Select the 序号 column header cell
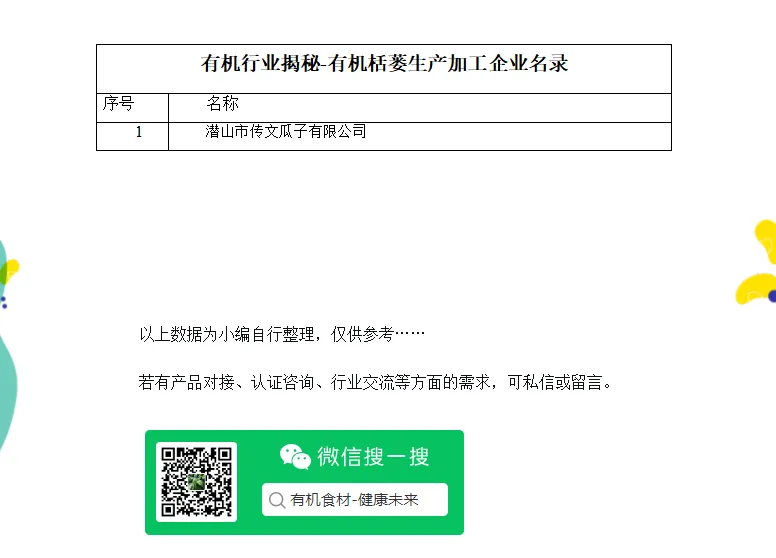 coord(133,108)
